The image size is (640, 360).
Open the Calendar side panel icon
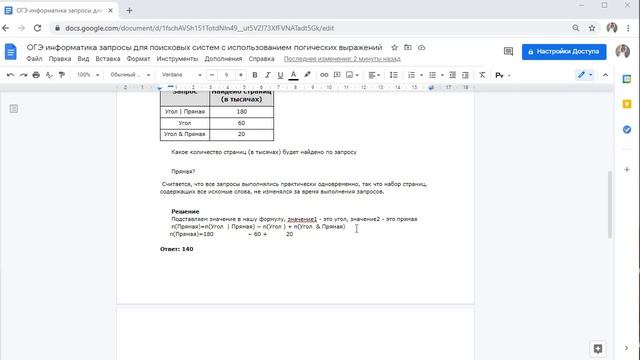tap(627, 79)
